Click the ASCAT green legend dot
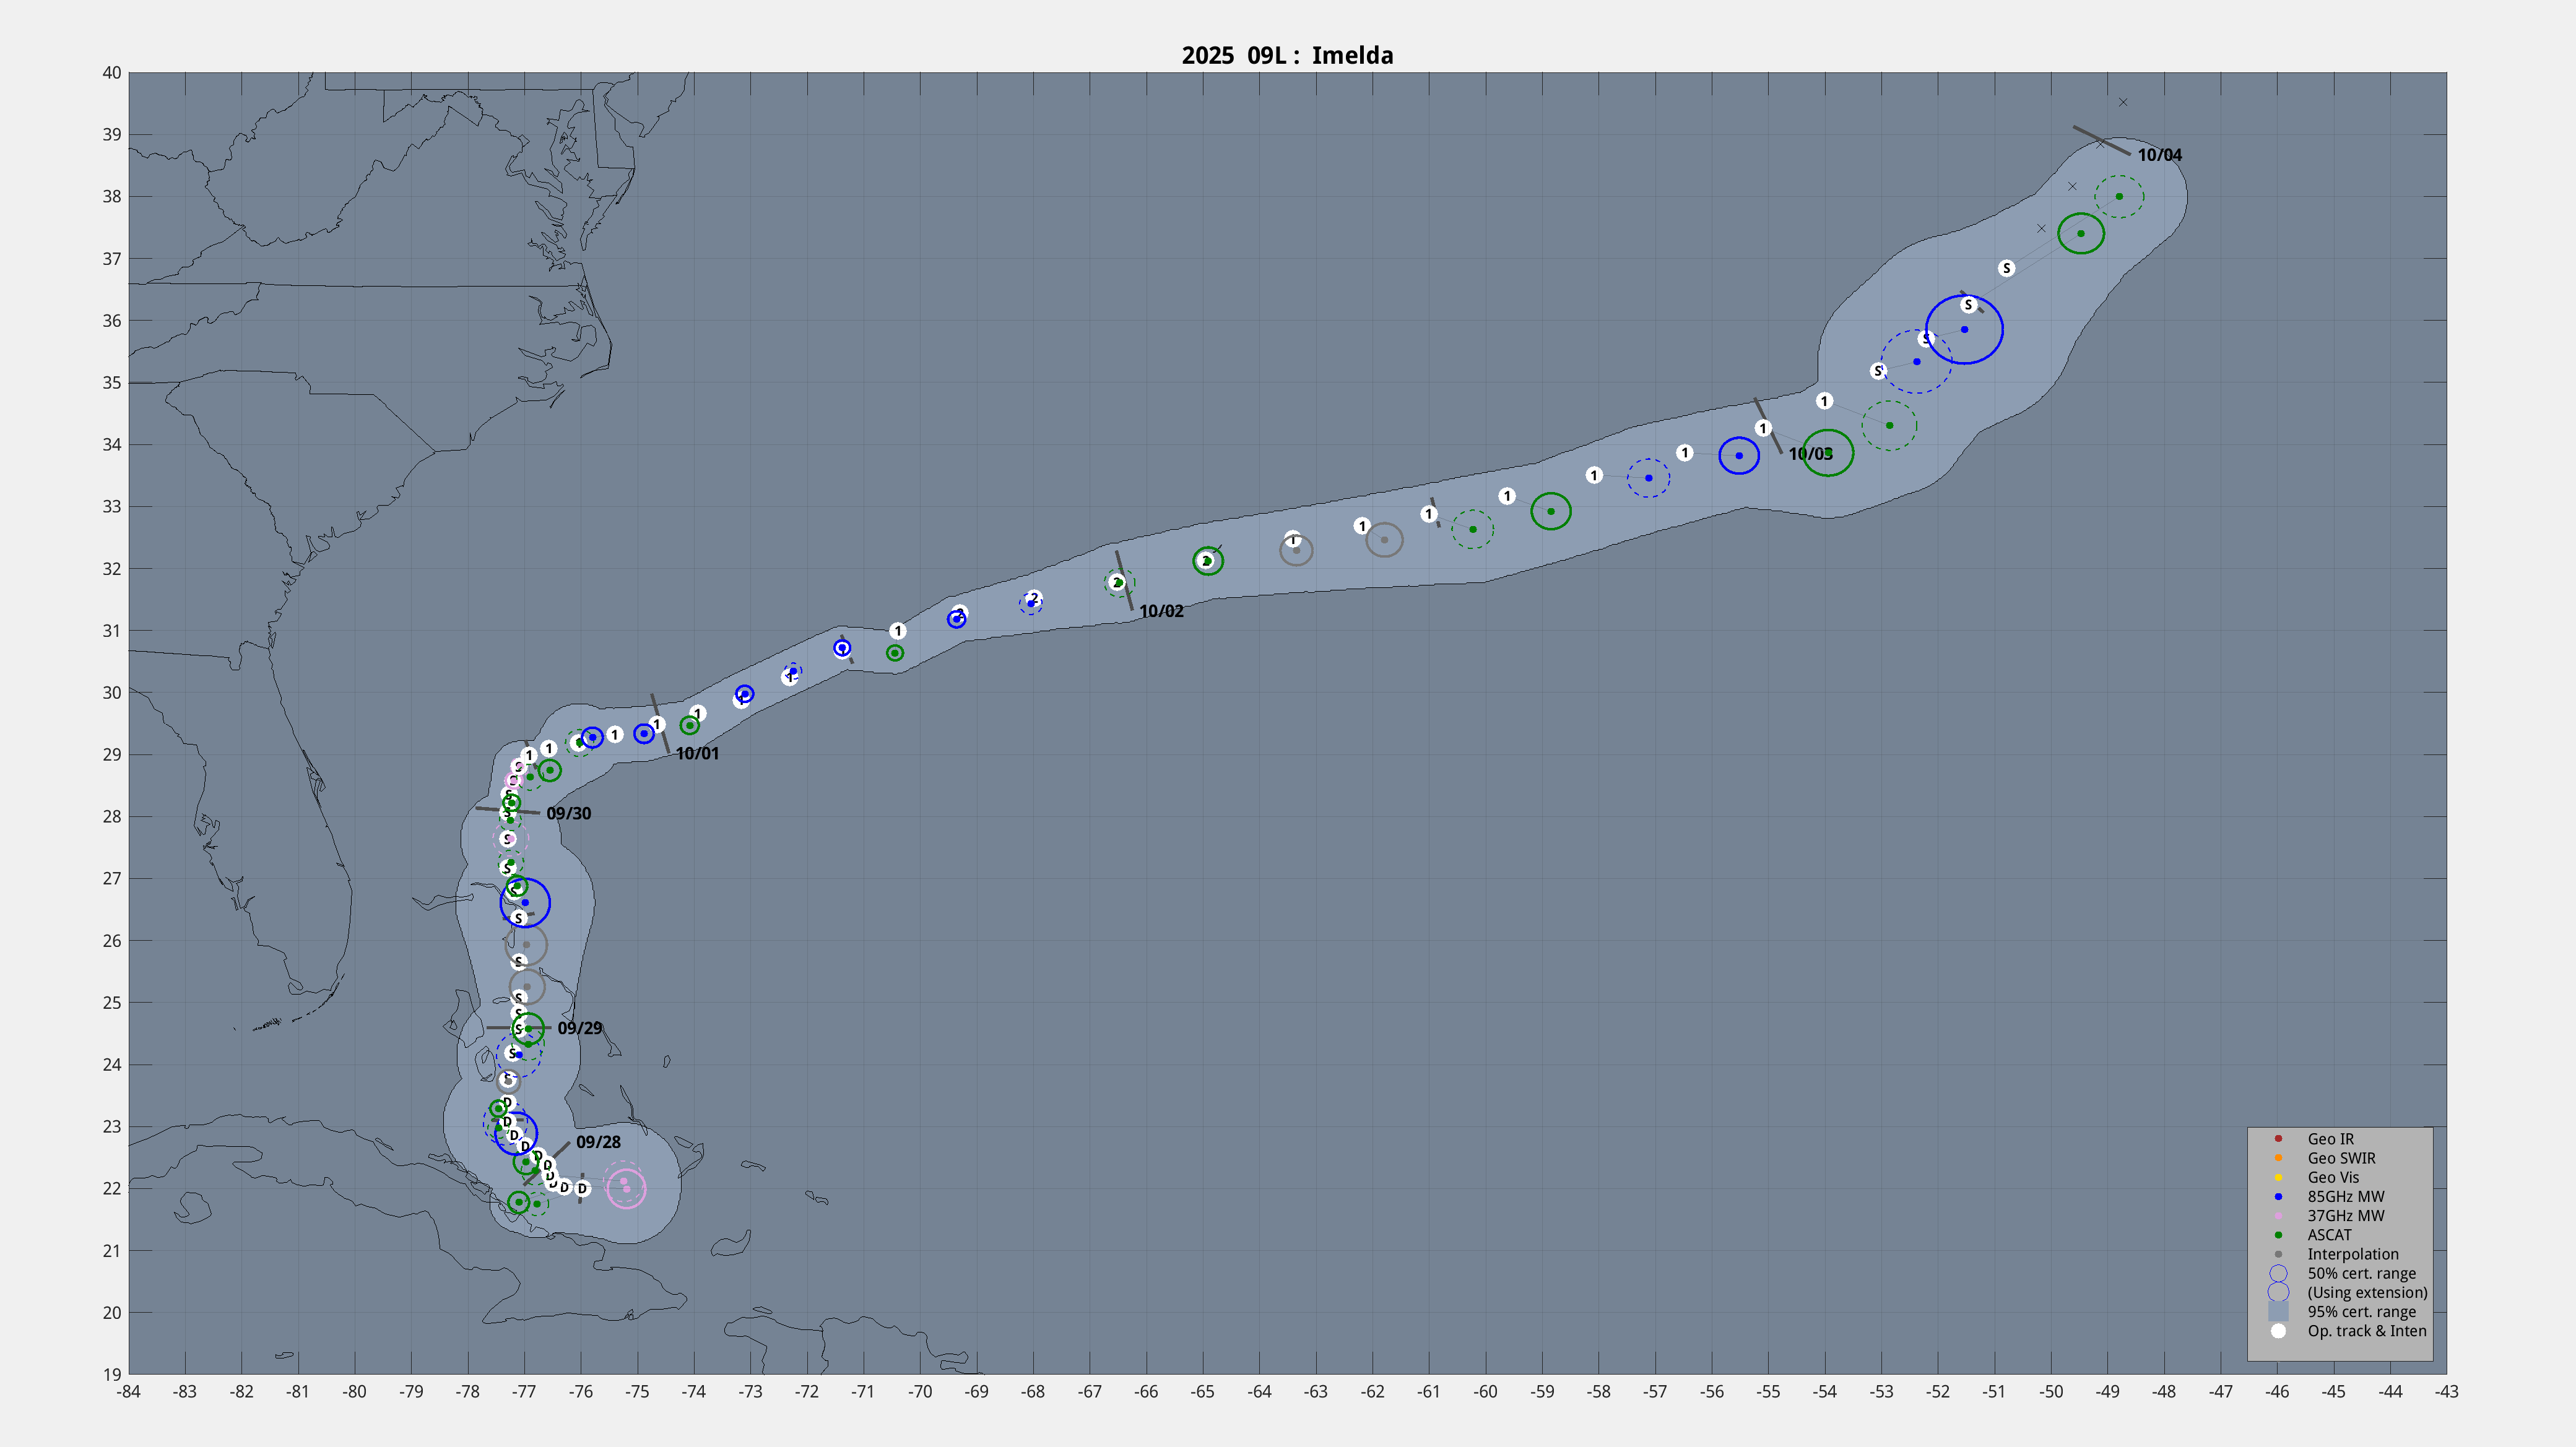Viewport: 2576px width, 1447px height. 2278,1234
